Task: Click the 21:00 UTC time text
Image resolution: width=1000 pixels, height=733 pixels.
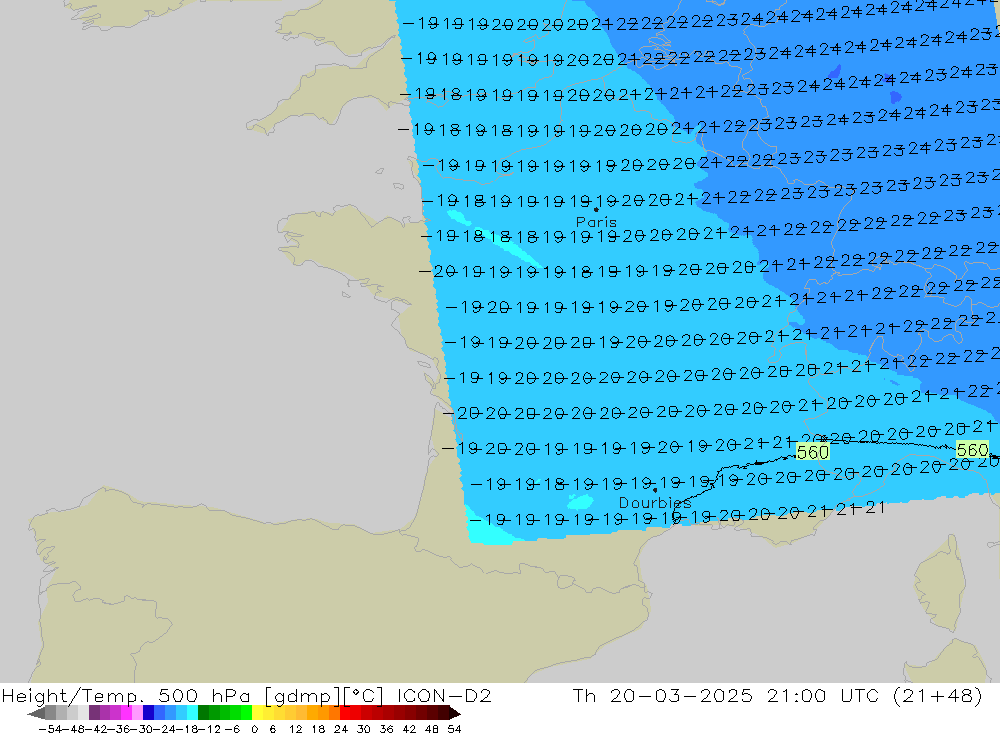Action: click(x=821, y=695)
